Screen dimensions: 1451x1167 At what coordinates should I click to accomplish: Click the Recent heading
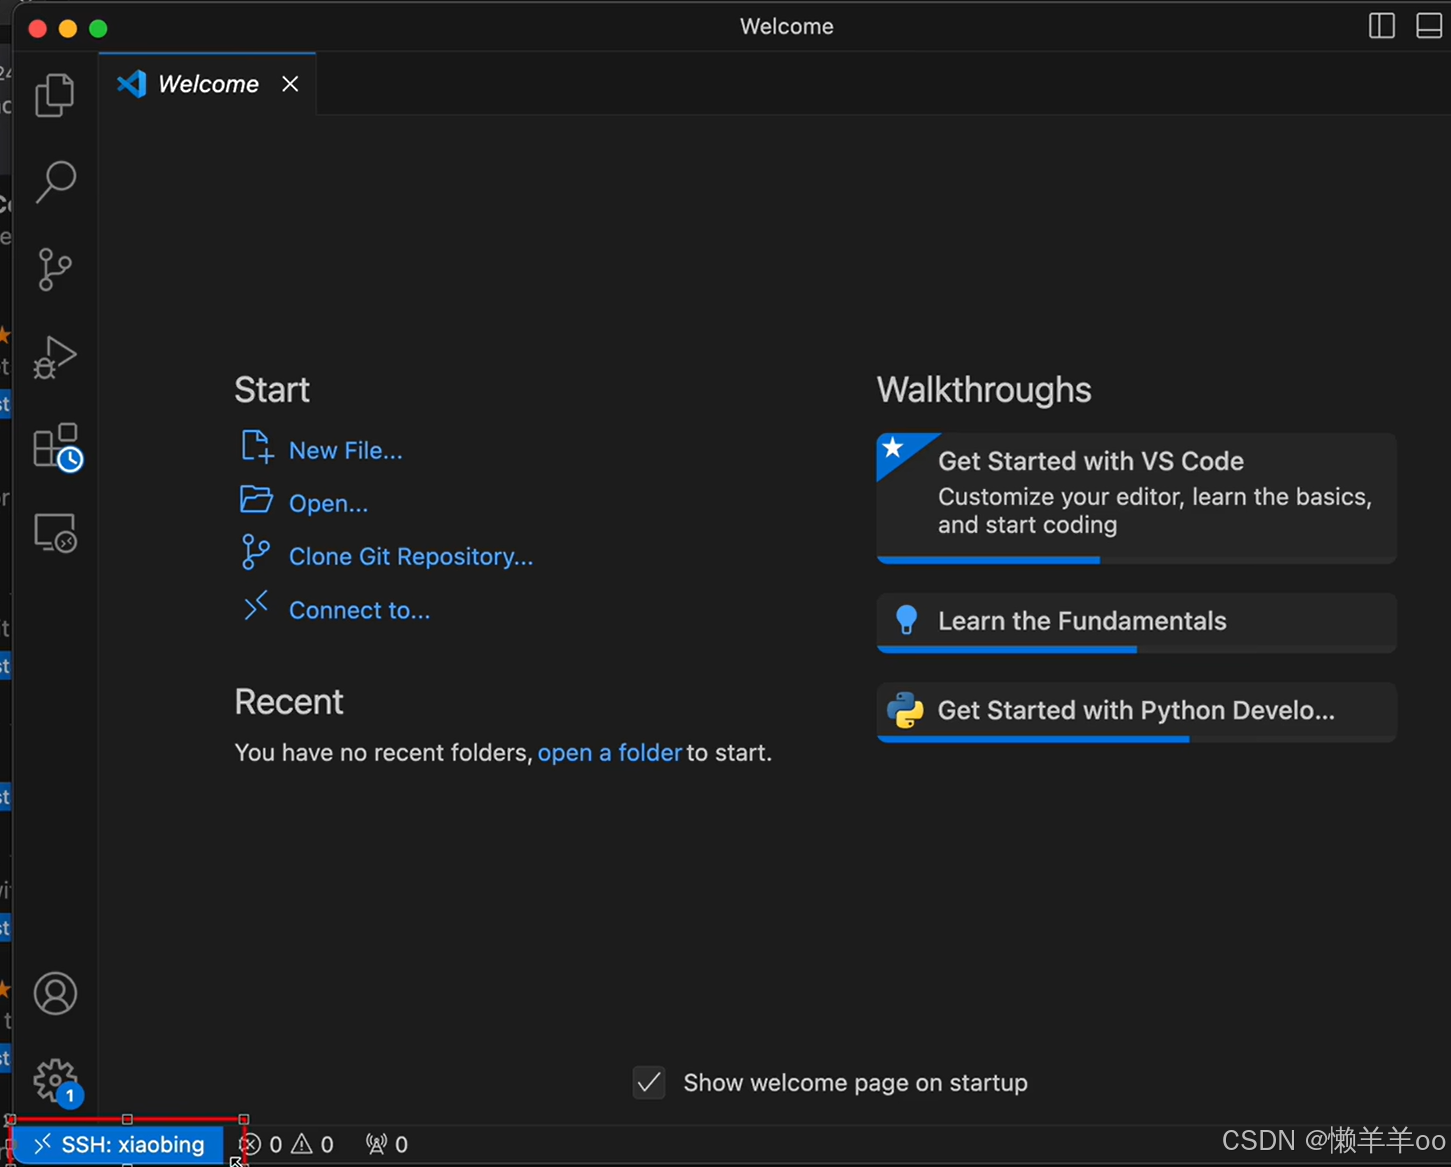[x=289, y=702]
